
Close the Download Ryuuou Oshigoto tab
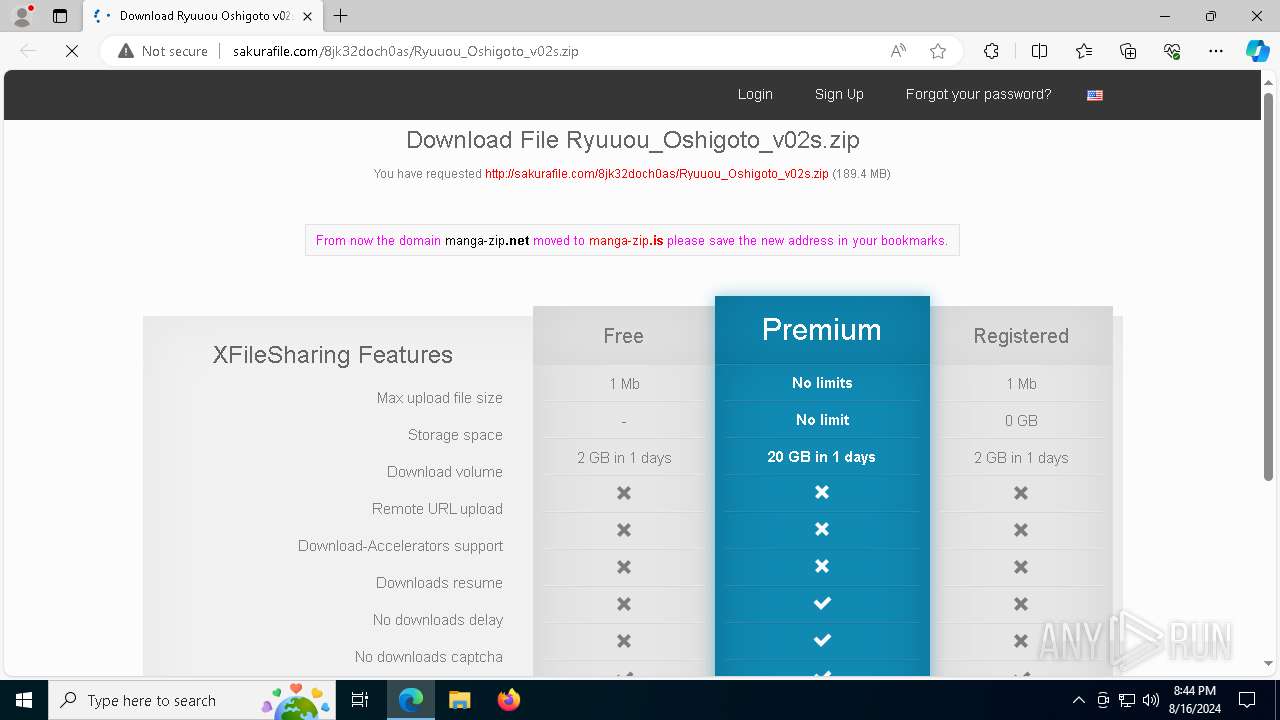coord(308,16)
